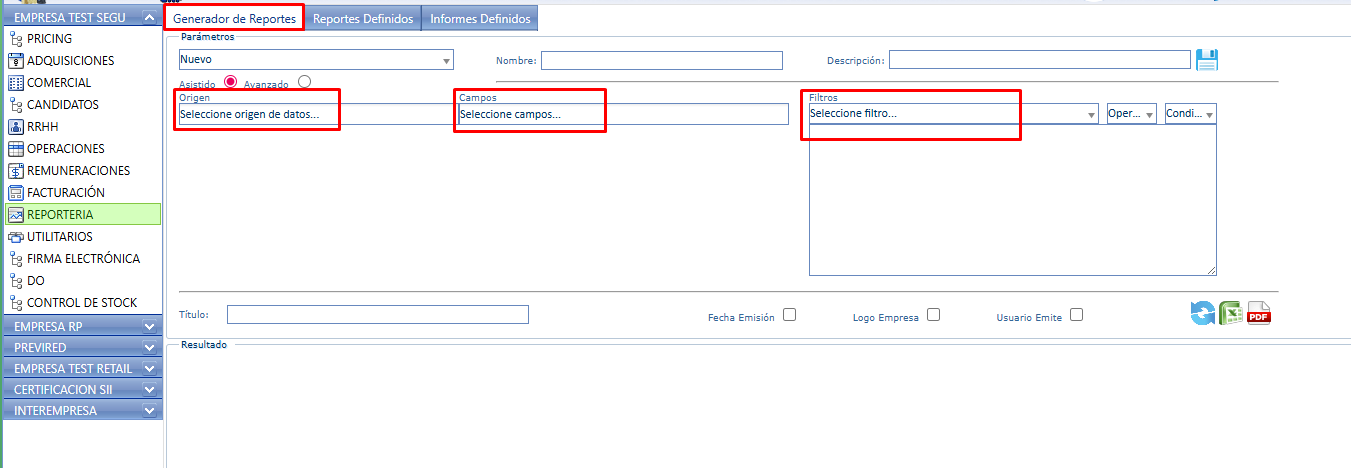The height and width of the screenshot is (468, 1351).
Task: Open the FACTURACIÓN module in sidebar
Action: 65,193
